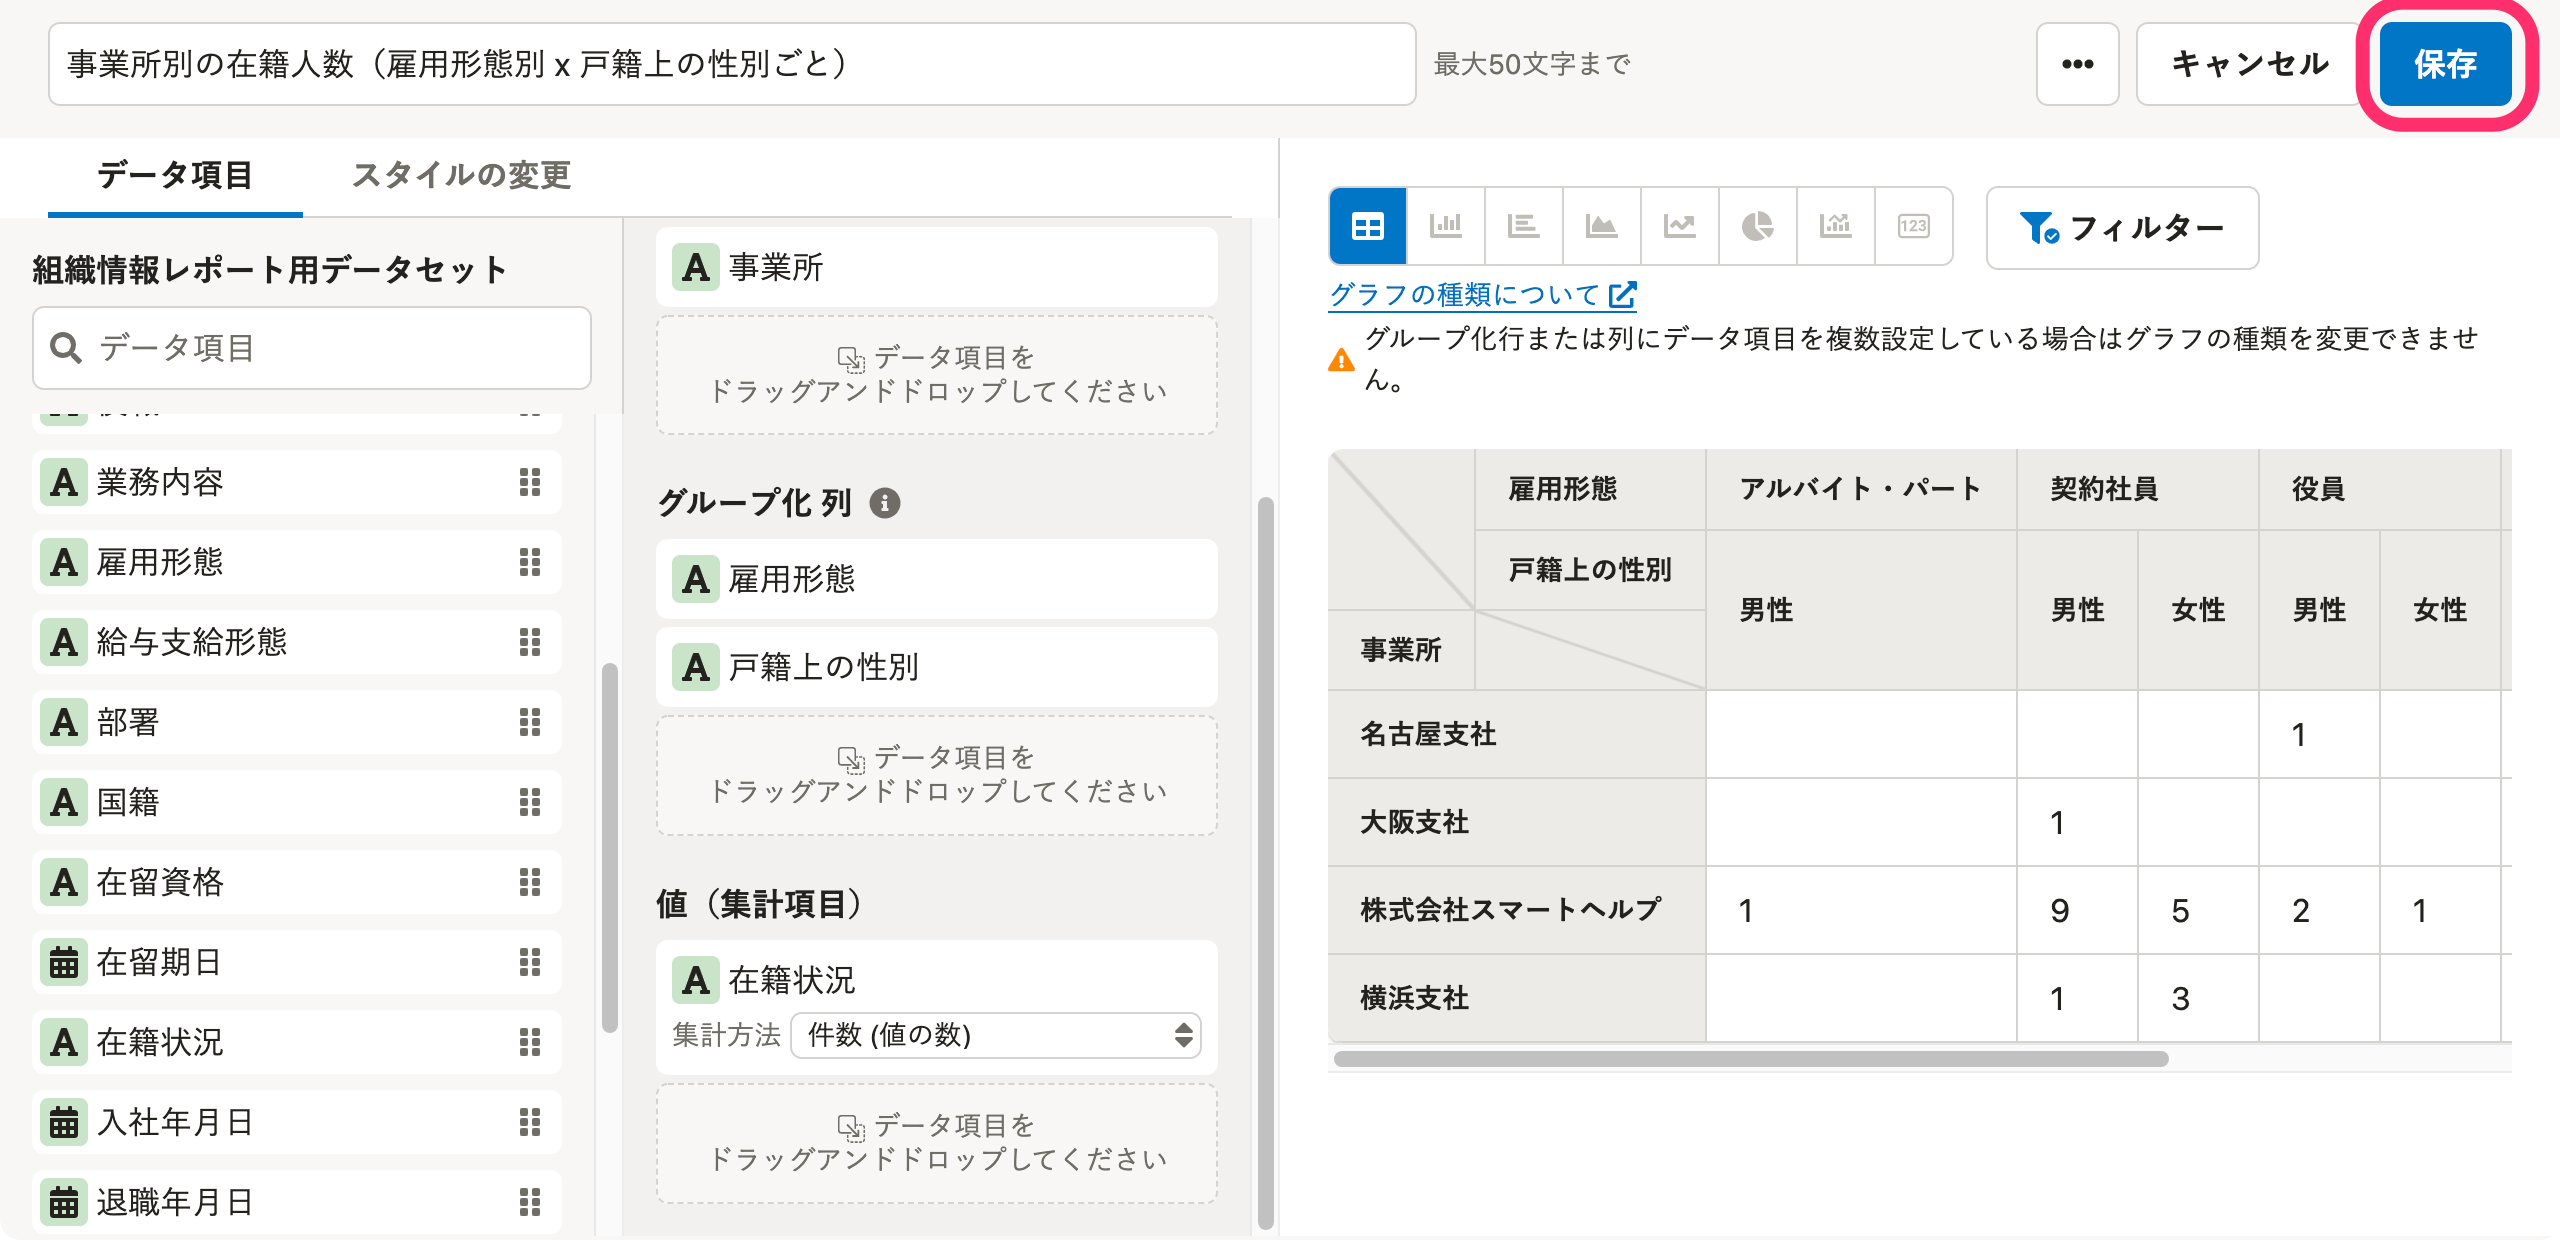The height and width of the screenshot is (1240, 2560).
Task: Select the area chart icon
Action: click(x=1601, y=226)
